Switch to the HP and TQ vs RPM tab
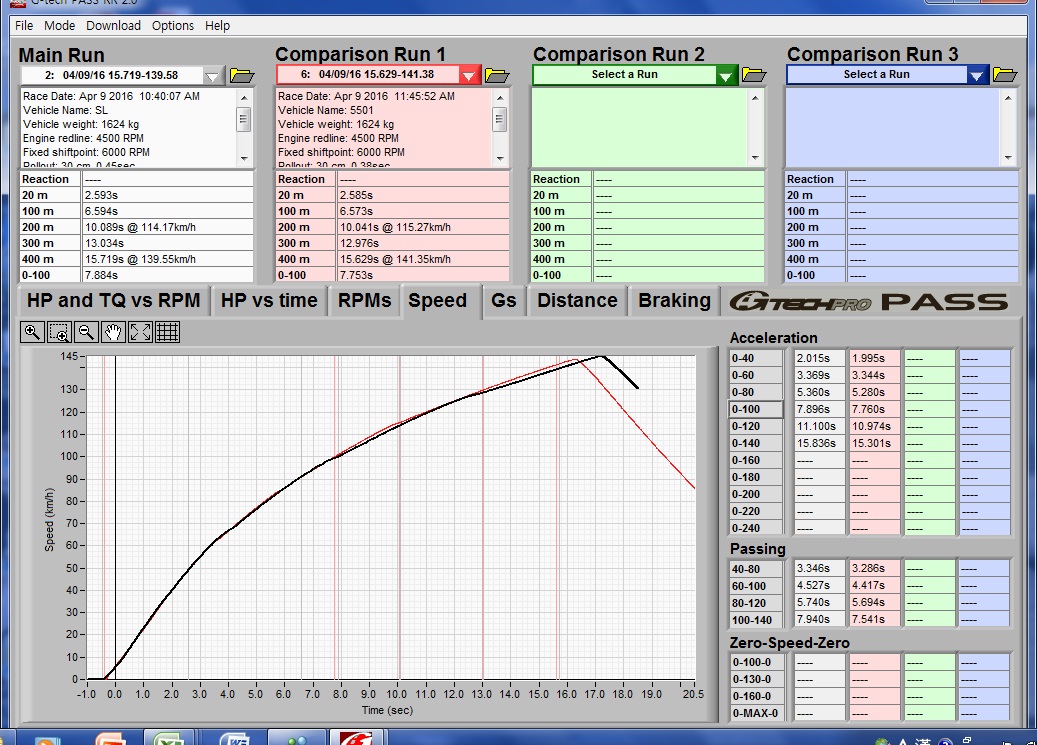The height and width of the screenshot is (745, 1037). pos(113,300)
